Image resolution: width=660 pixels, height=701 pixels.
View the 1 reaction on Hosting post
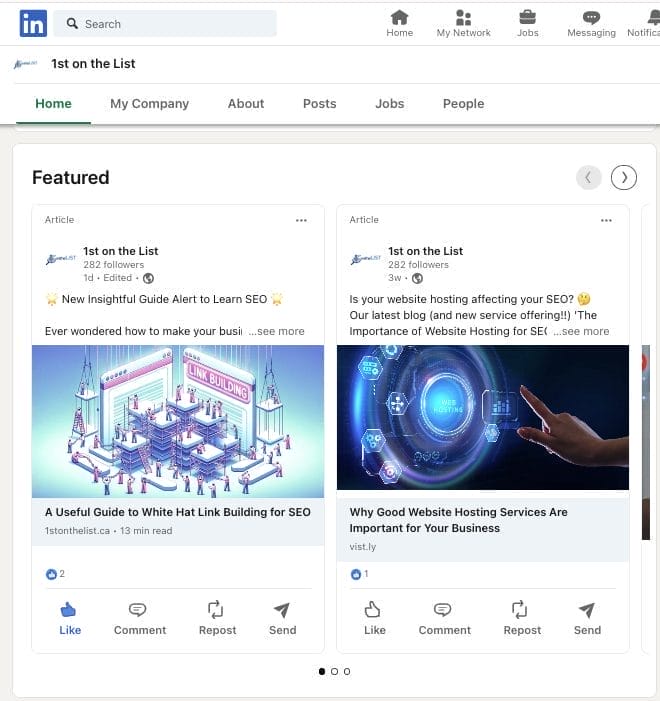click(x=360, y=574)
